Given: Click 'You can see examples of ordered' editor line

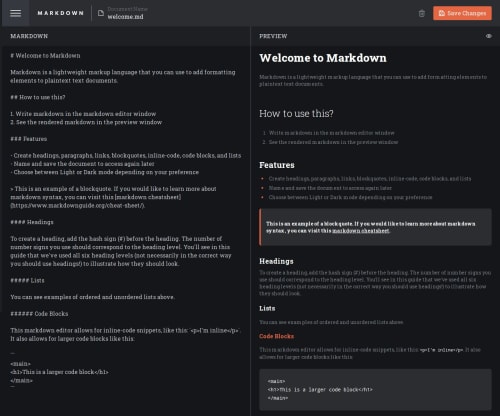Looking at the screenshot, I should [92, 297].
